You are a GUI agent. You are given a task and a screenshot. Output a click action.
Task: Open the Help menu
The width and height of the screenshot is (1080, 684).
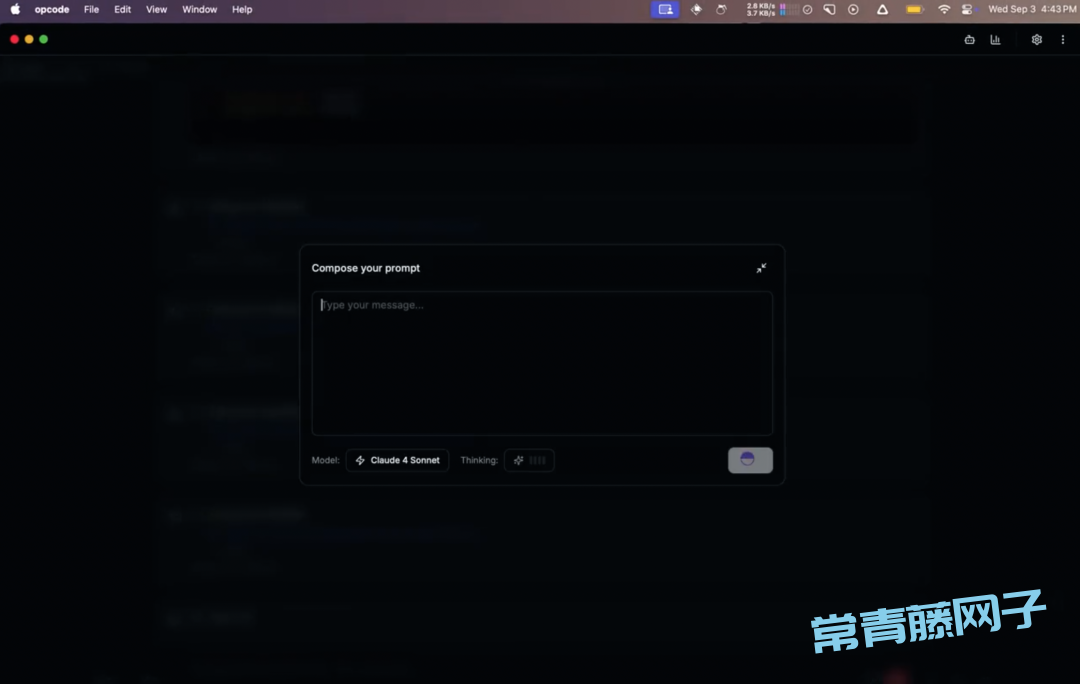click(x=242, y=9)
